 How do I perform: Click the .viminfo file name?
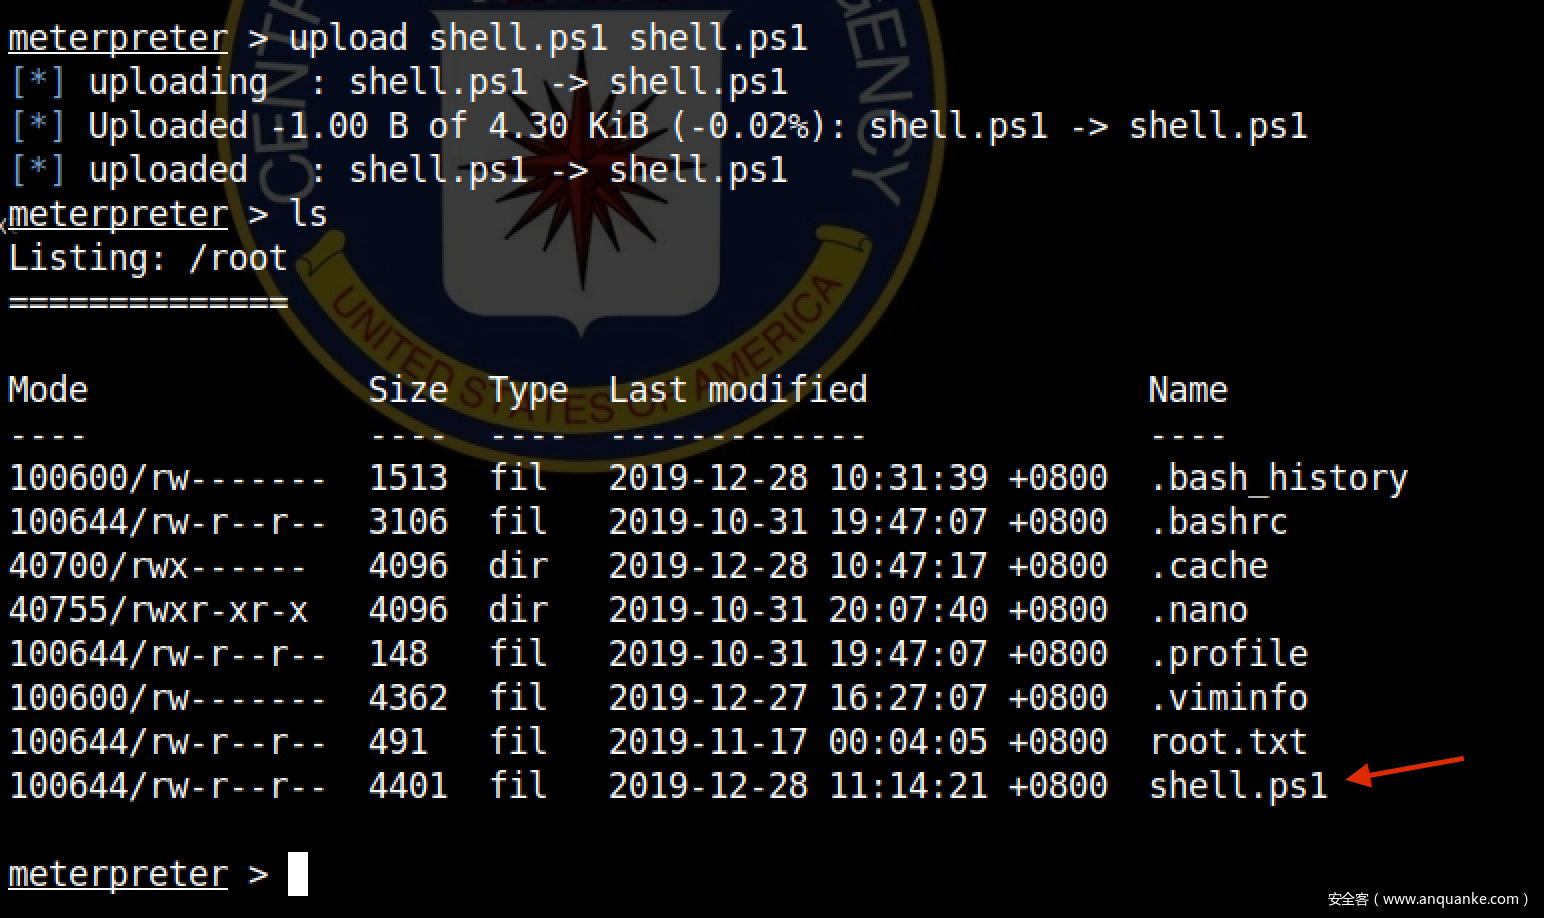click(x=1228, y=698)
